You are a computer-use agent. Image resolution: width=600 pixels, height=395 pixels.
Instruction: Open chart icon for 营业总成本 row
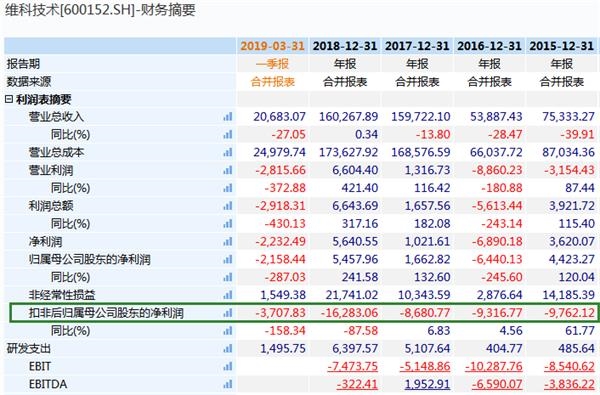point(228,152)
